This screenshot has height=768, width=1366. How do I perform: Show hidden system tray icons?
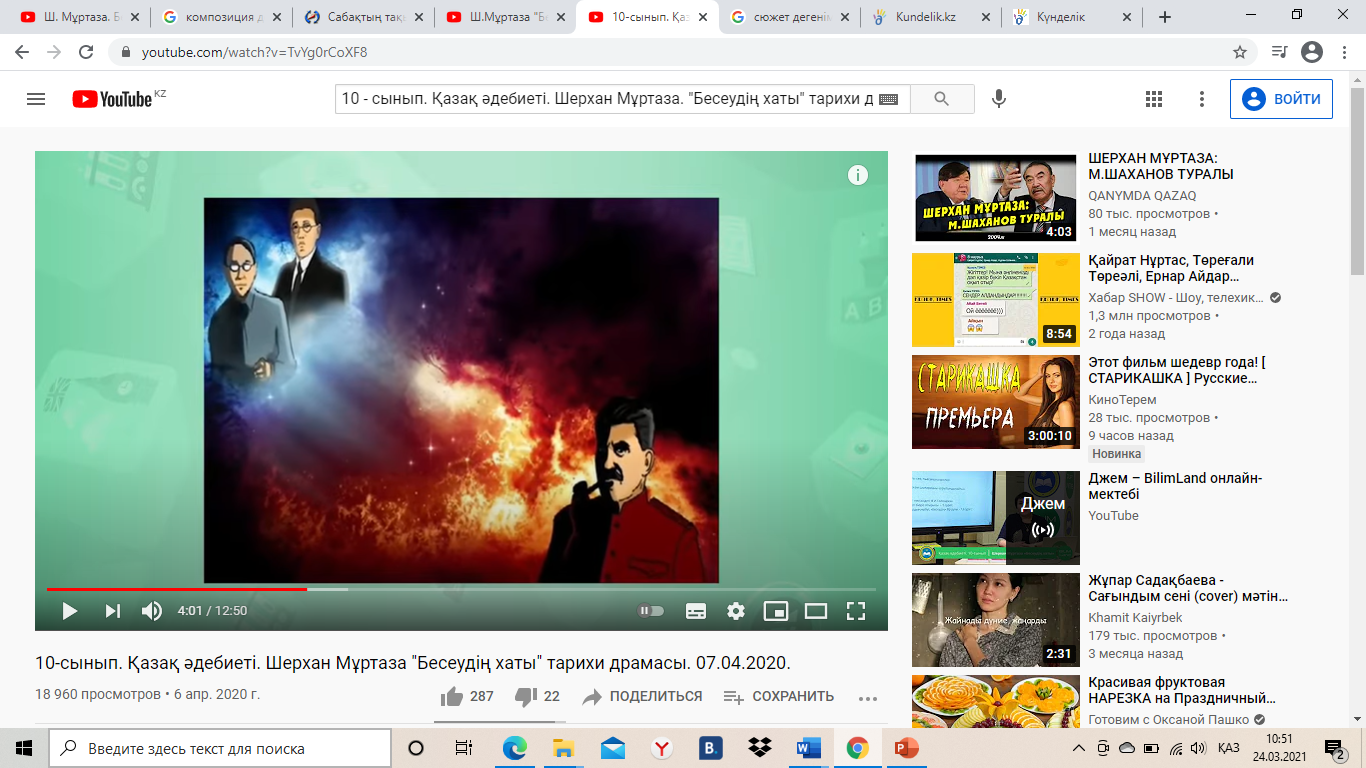click(1079, 748)
